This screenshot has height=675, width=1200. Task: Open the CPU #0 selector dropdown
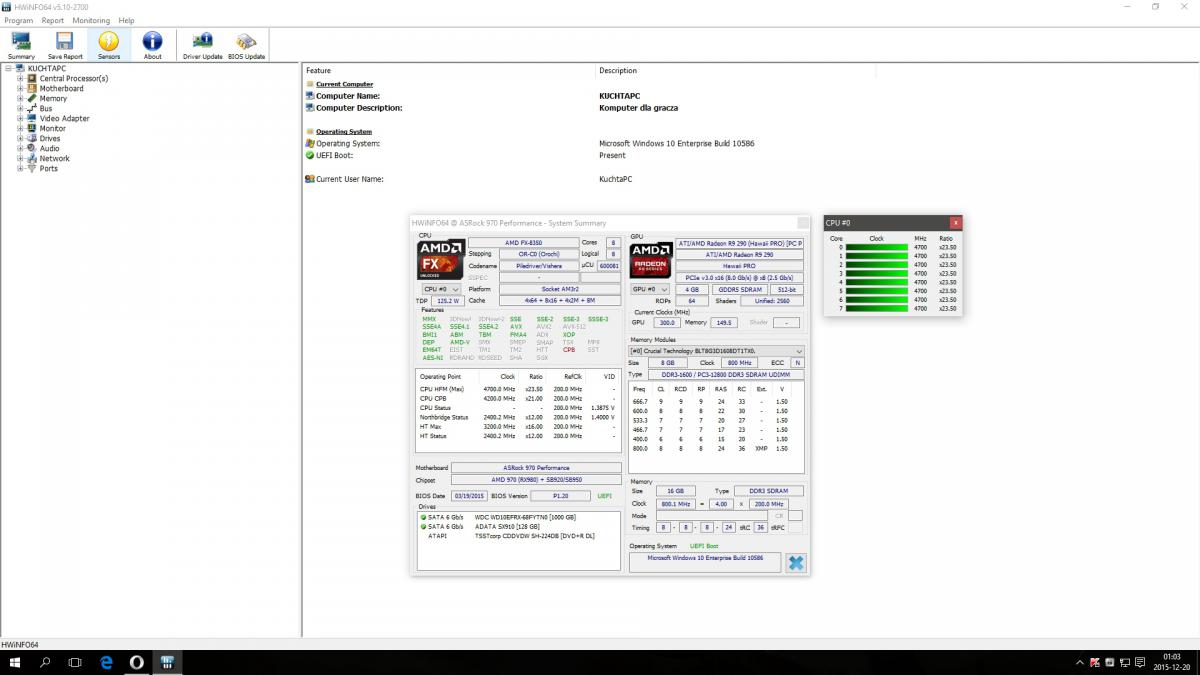(x=439, y=289)
